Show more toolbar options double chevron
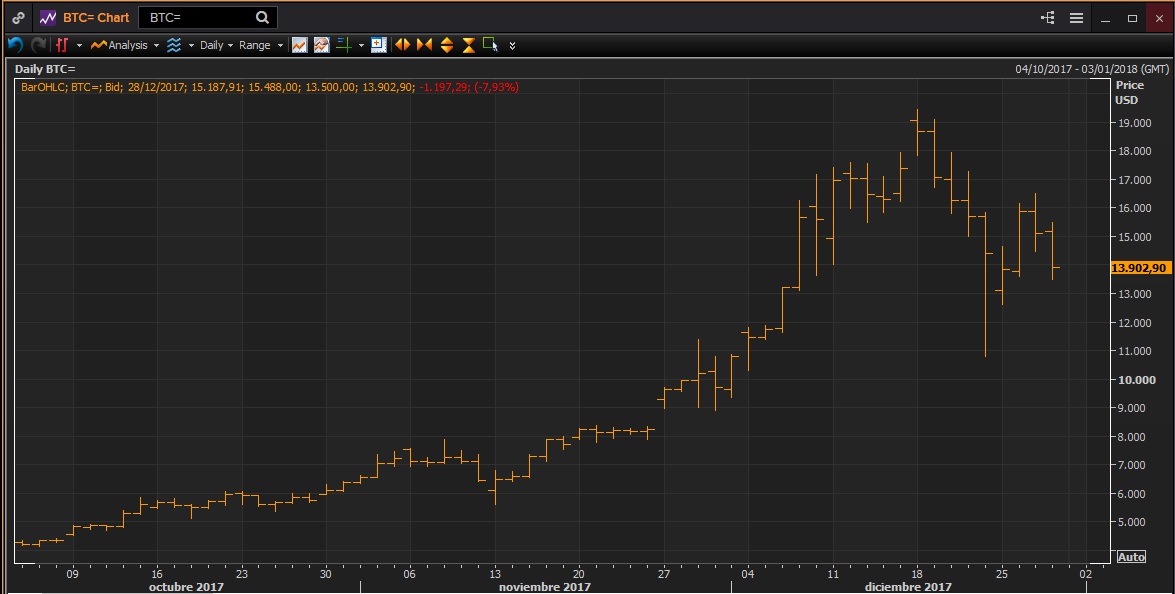The height and width of the screenshot is (594, 1175). point(513,46)
